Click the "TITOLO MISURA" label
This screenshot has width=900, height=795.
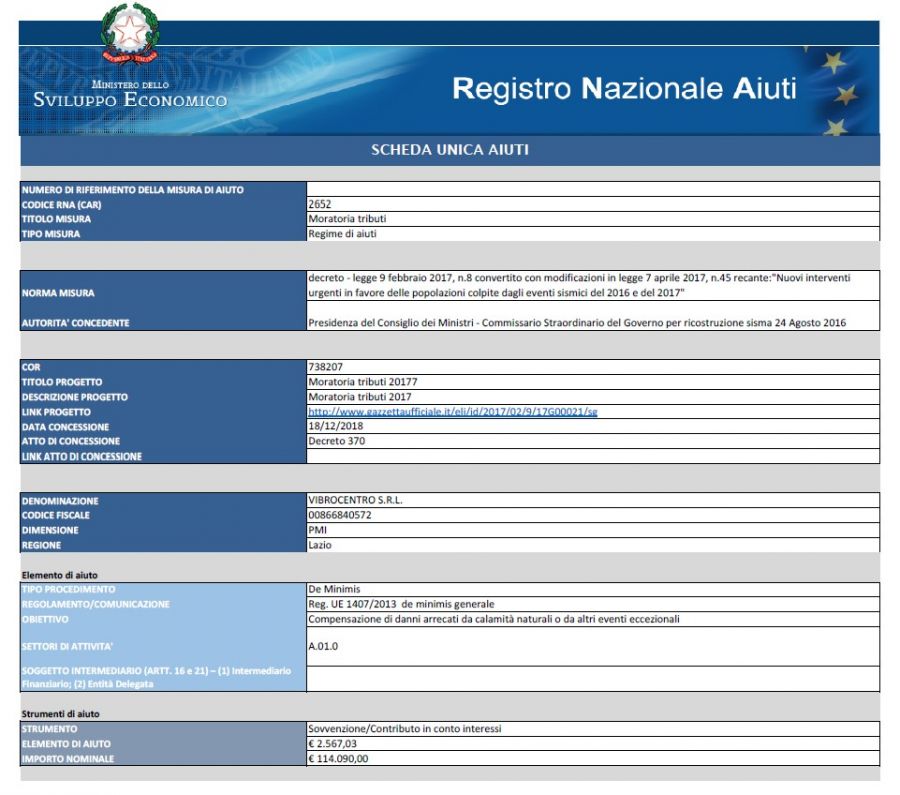[56, 219]
